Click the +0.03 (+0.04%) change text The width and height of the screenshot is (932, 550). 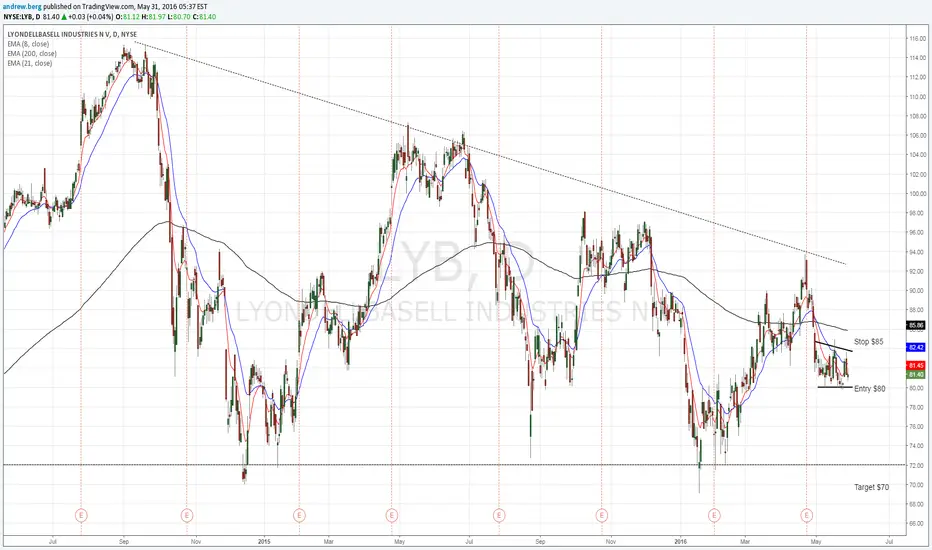pyautogui.click(x=92, y=17)
